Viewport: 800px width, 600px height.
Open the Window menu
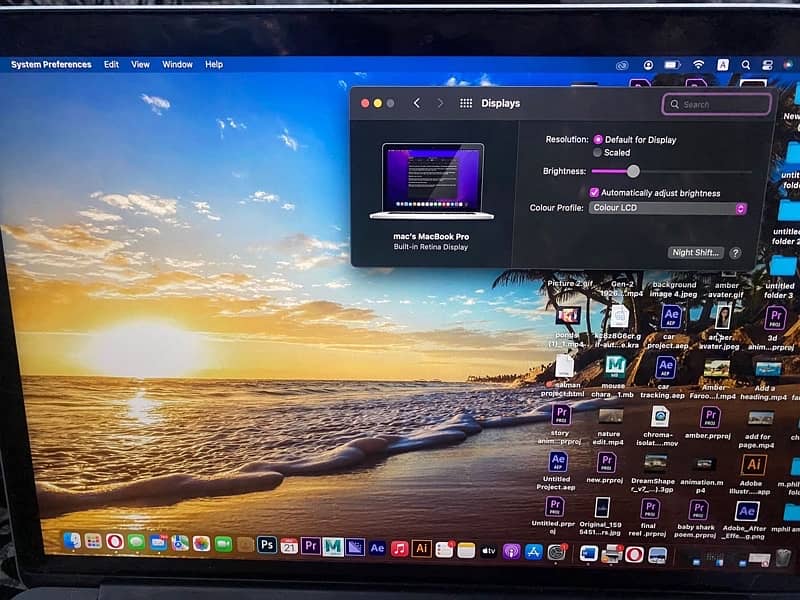tap(177, 64)
